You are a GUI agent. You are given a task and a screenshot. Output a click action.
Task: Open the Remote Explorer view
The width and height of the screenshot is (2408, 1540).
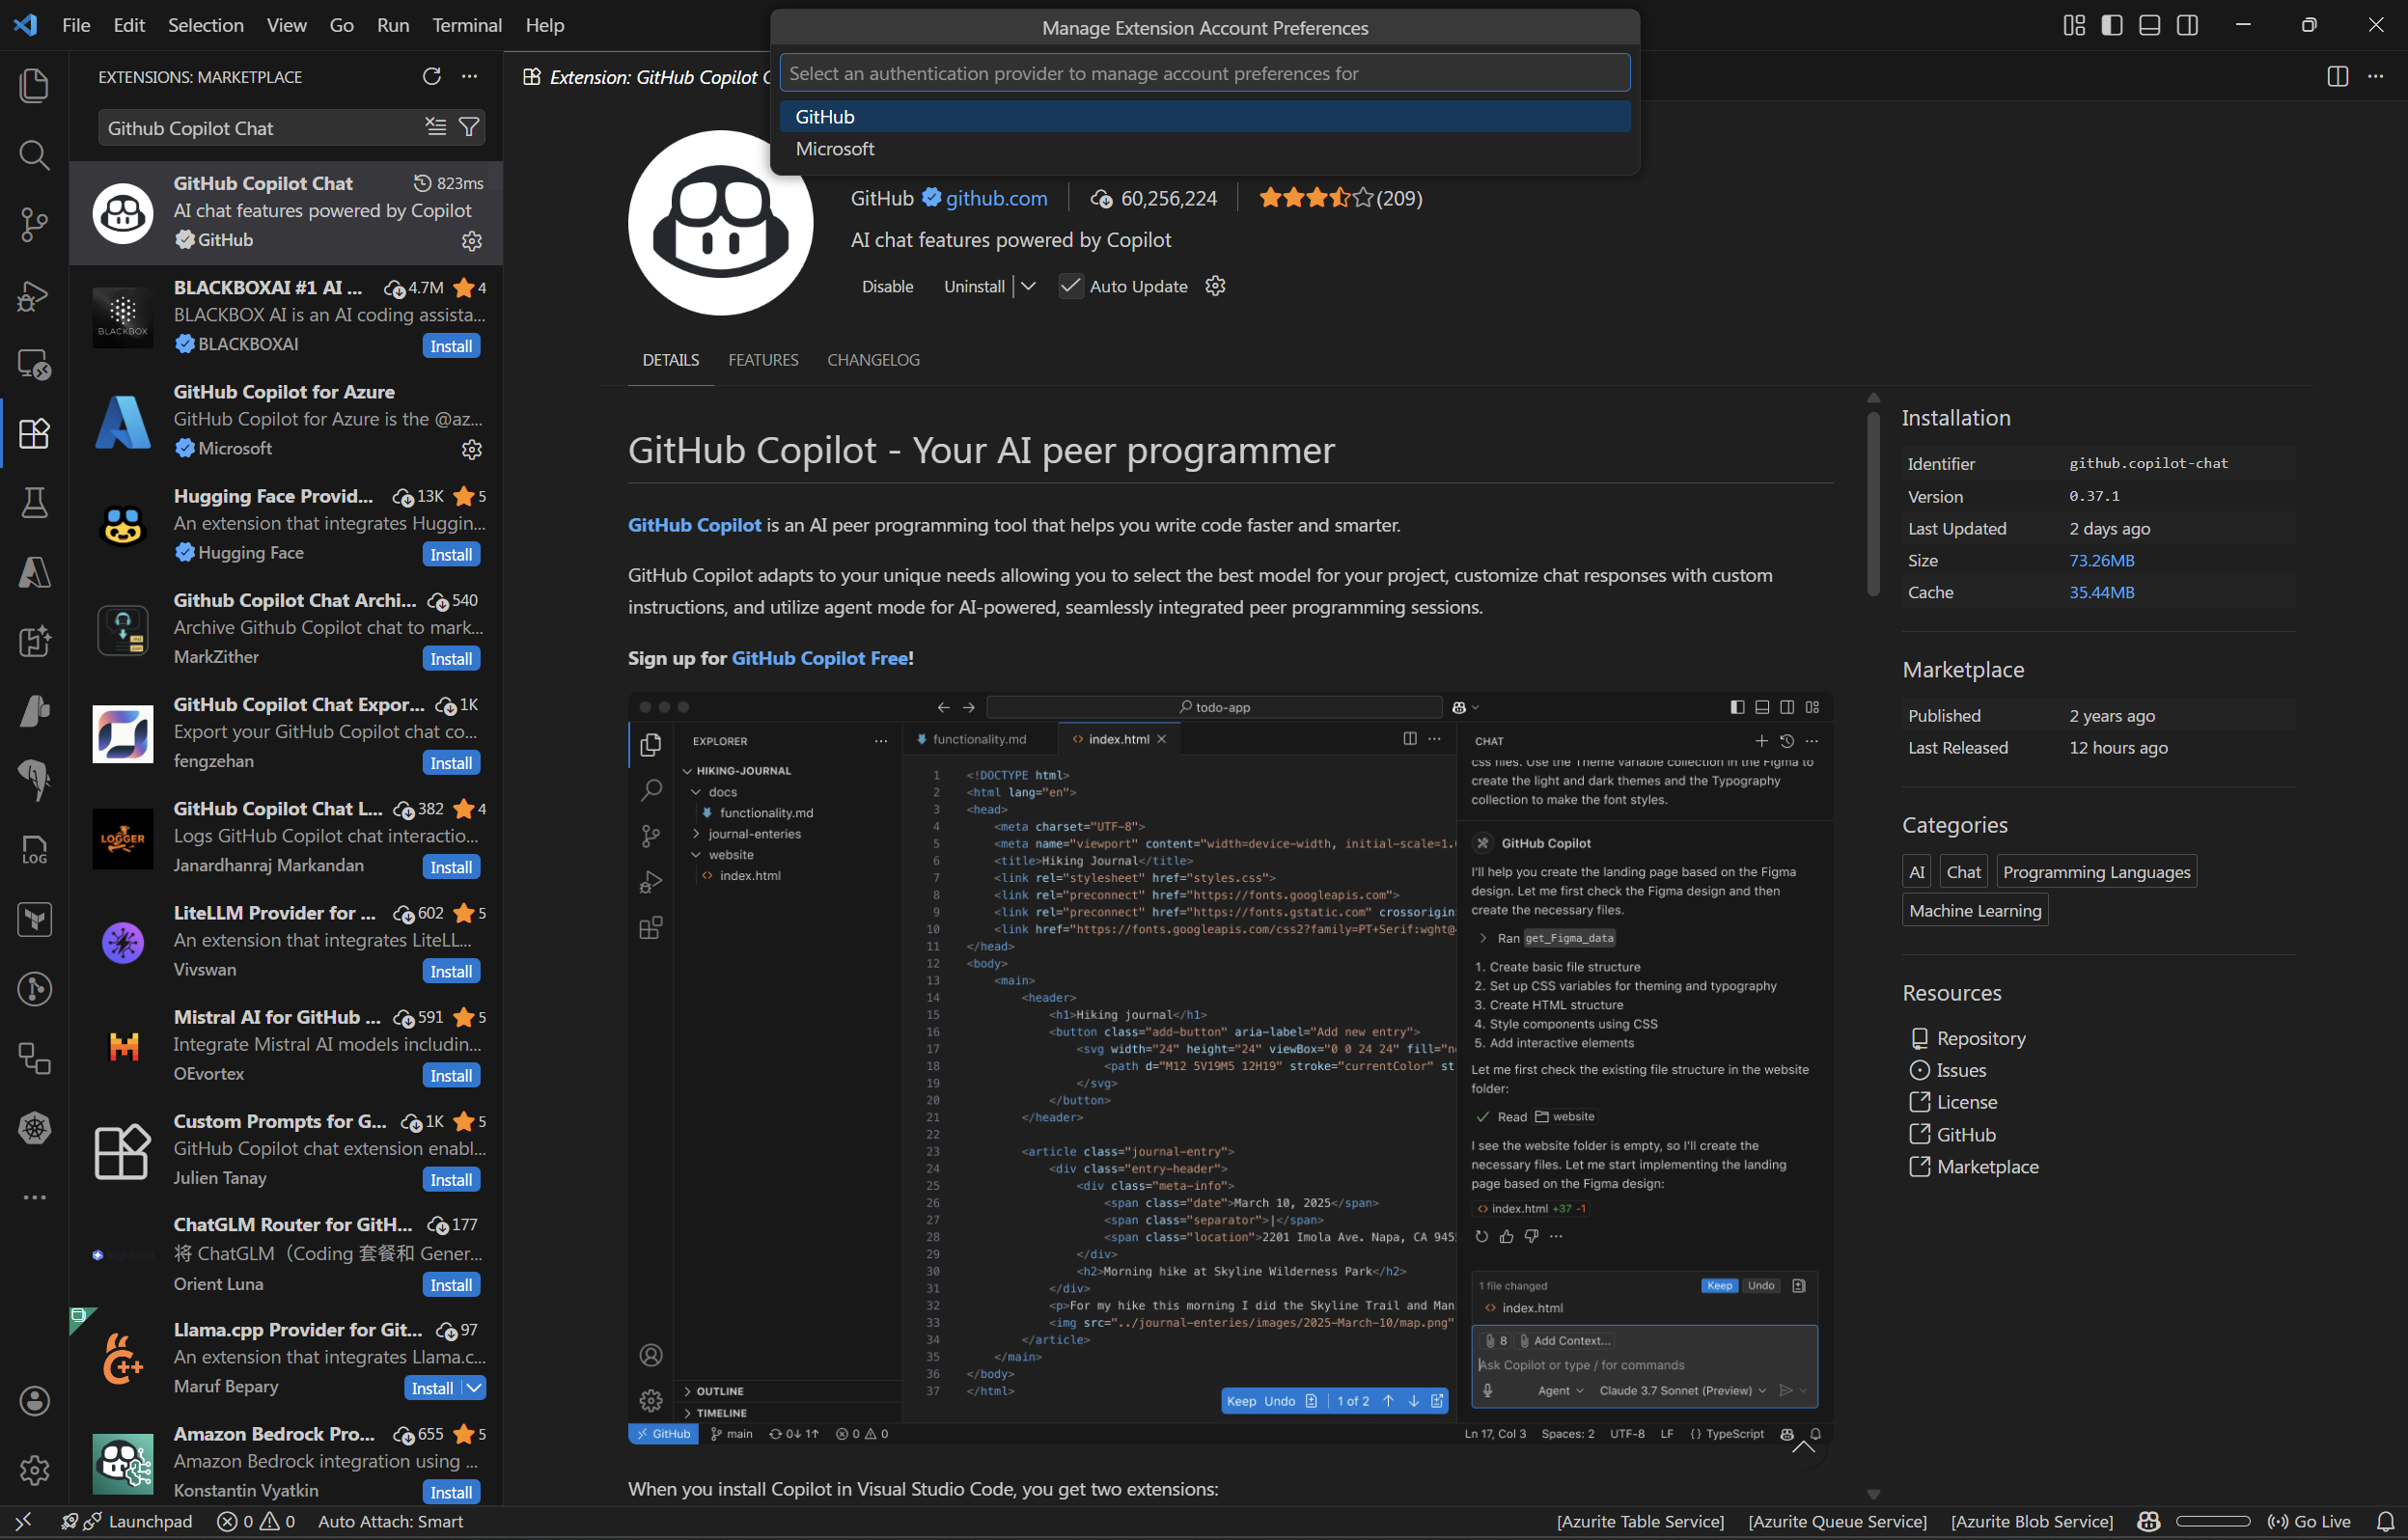click(34, 364)
